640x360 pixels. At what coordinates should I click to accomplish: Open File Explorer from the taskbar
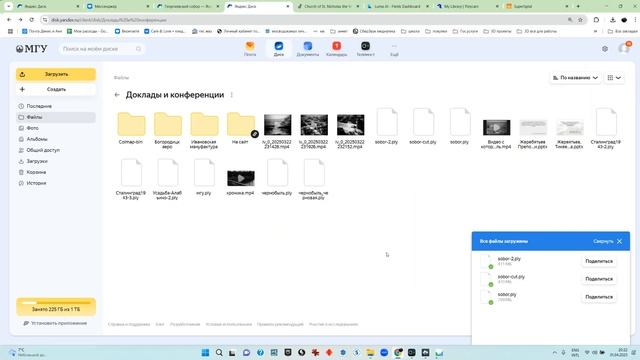(x=370, y=353)
